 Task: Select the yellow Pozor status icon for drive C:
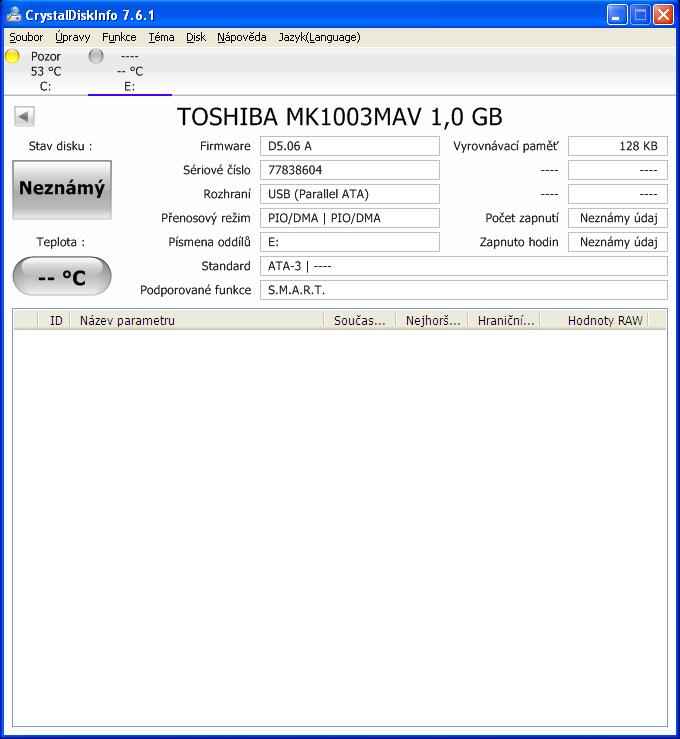[x=12, y=57]
